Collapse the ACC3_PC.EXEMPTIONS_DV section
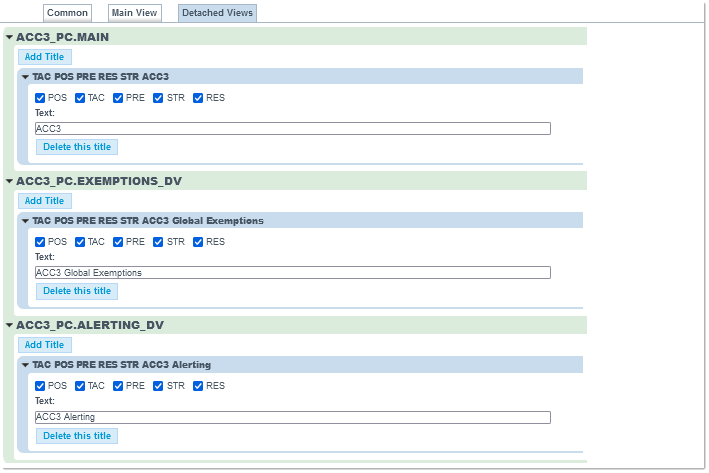This screenshot has height=473, width=709. point(10,181)
